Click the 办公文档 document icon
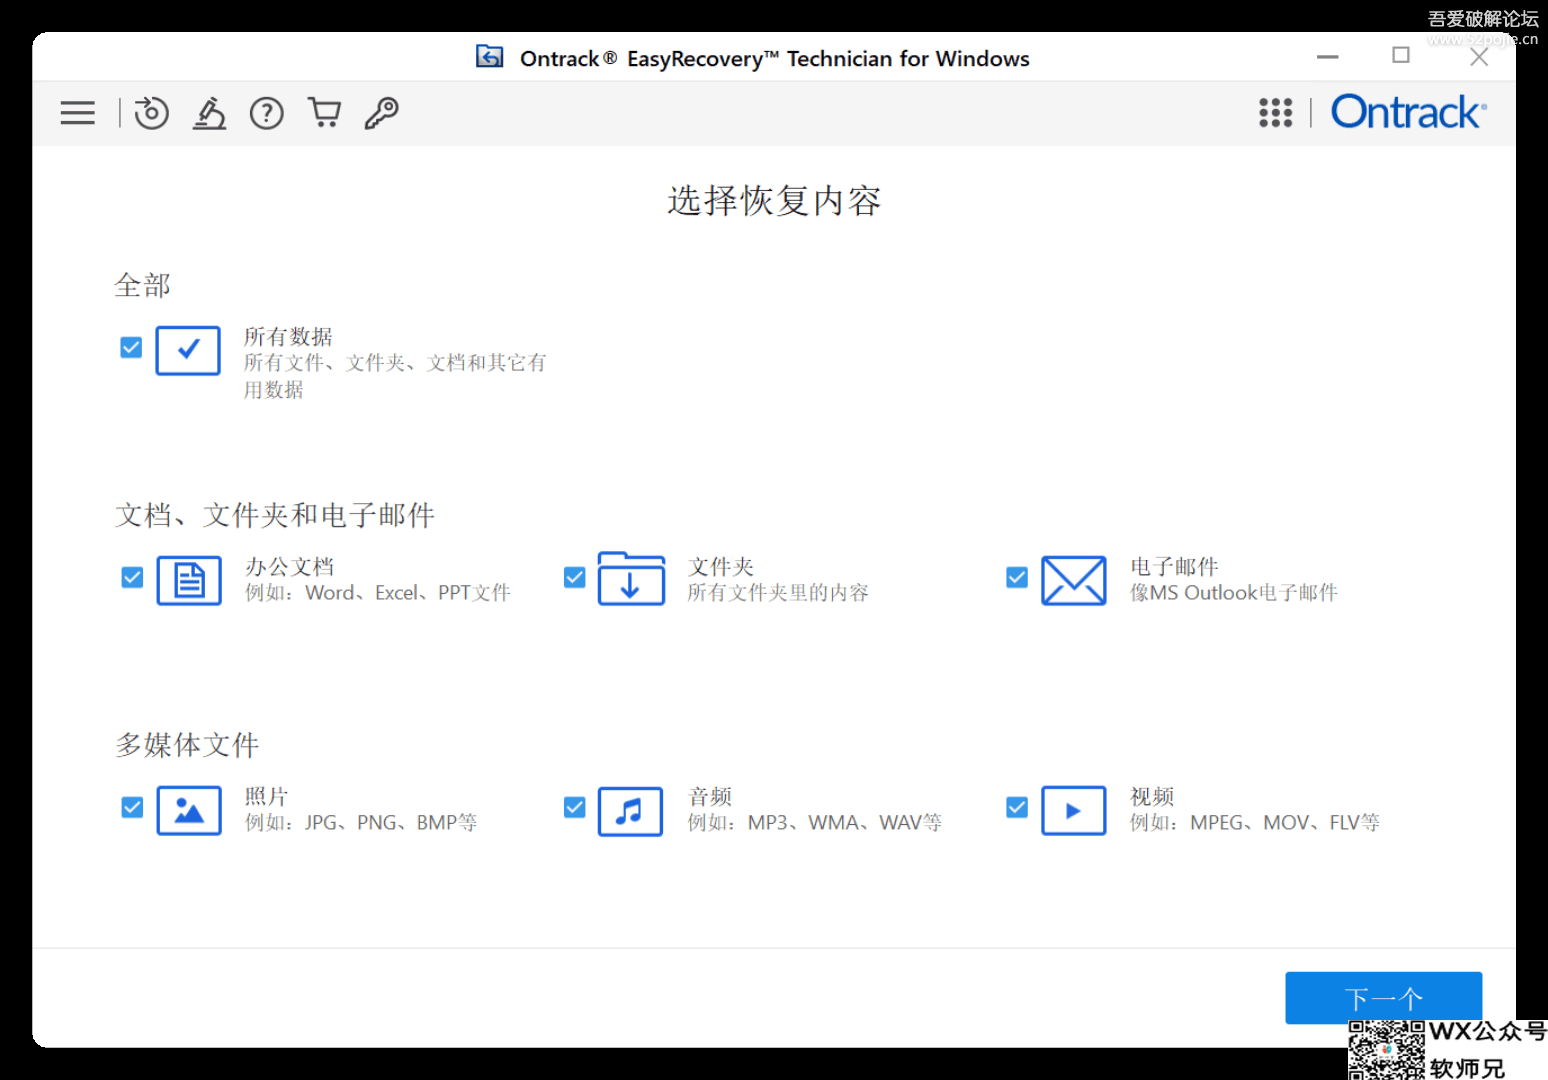1548x1080 pixels. [x=189, y=580]
